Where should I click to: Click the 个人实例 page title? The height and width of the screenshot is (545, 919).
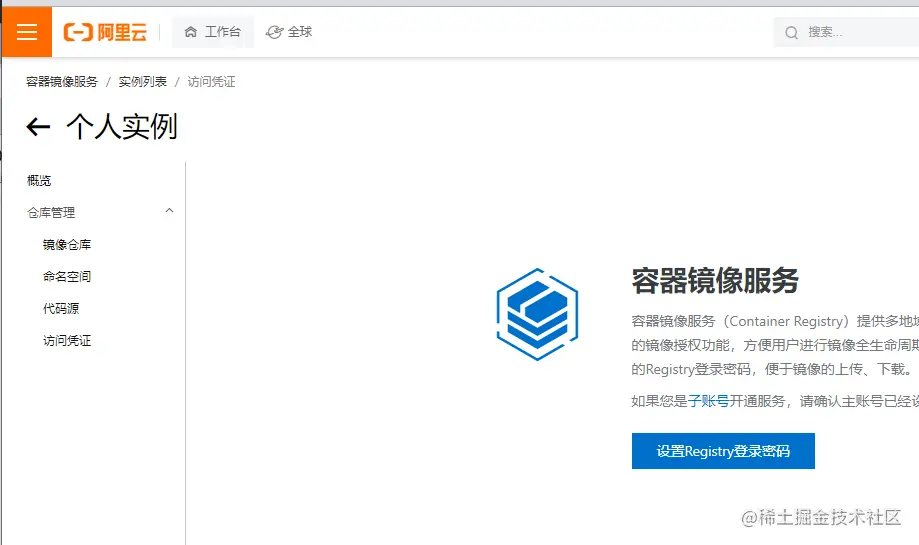[122, 127]
